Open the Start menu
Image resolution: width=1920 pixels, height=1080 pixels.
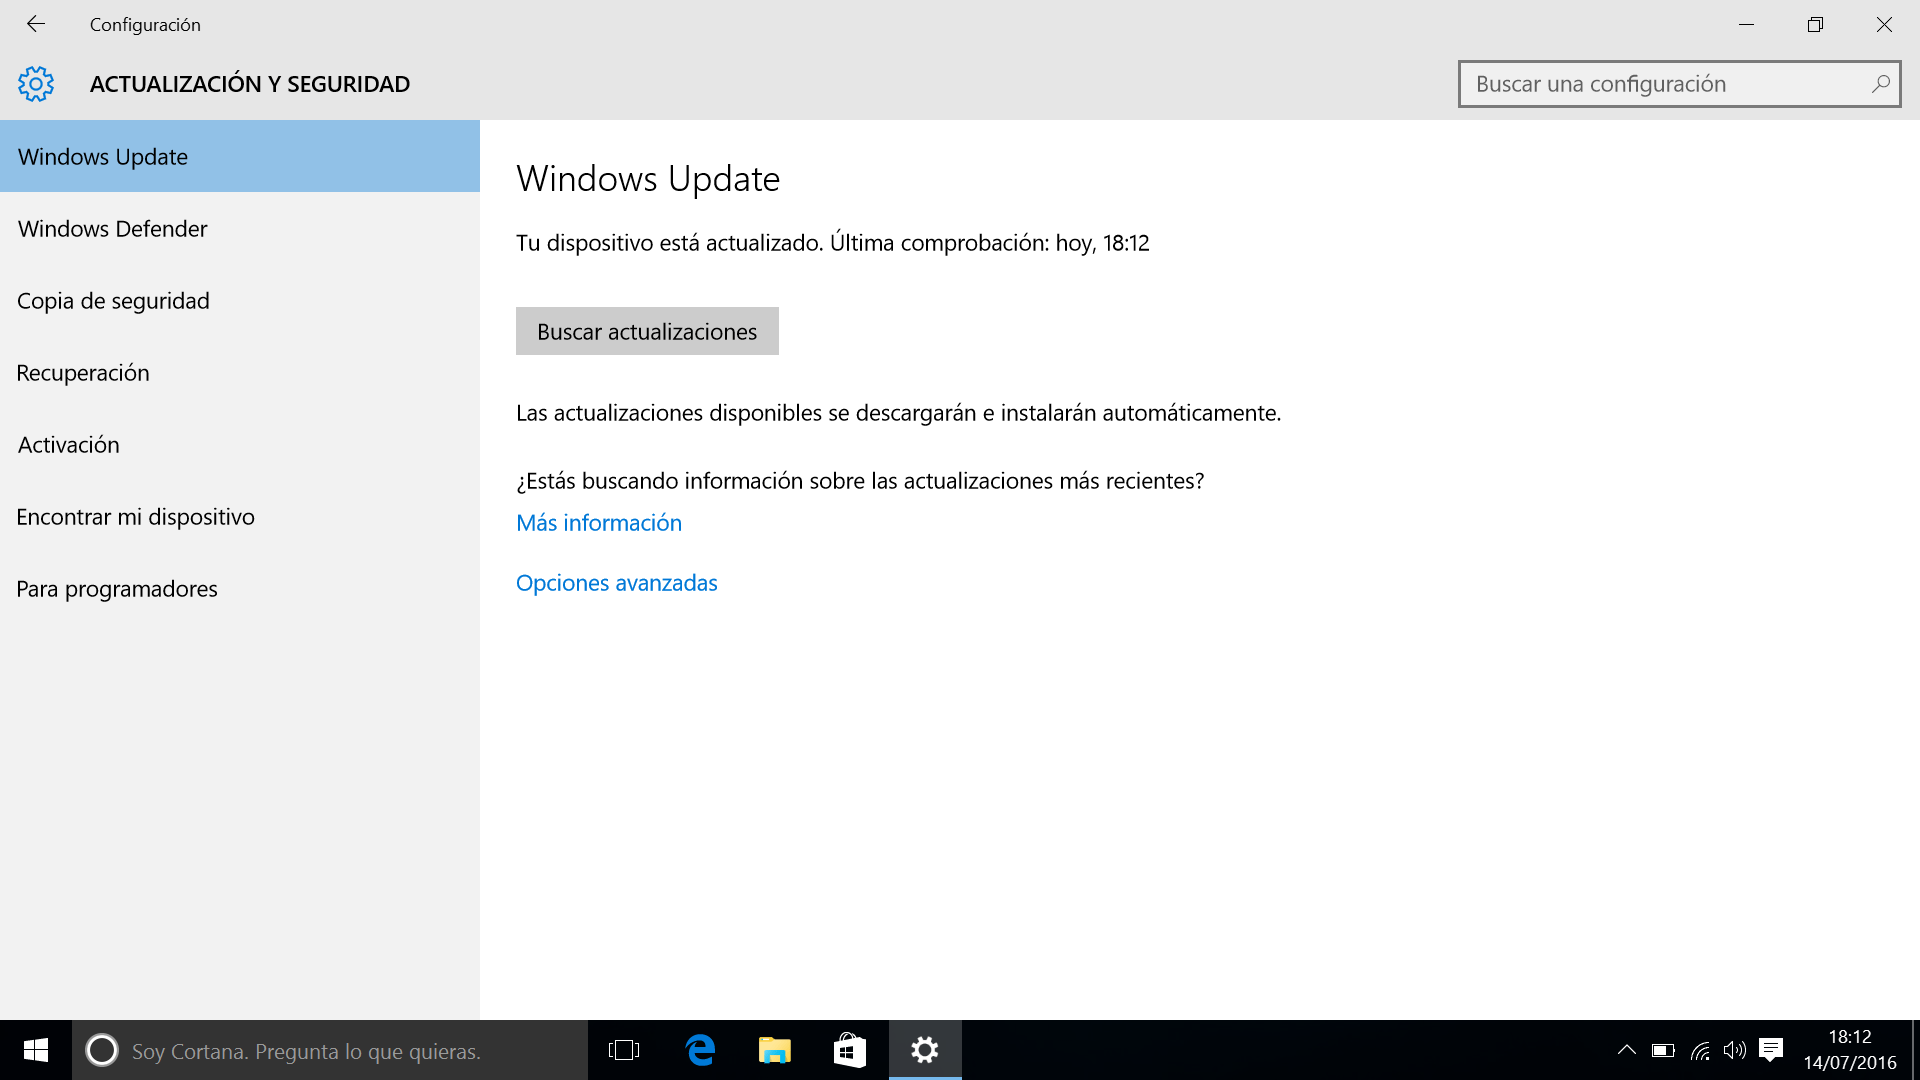pyautogui.click(x=35, y=1051)
